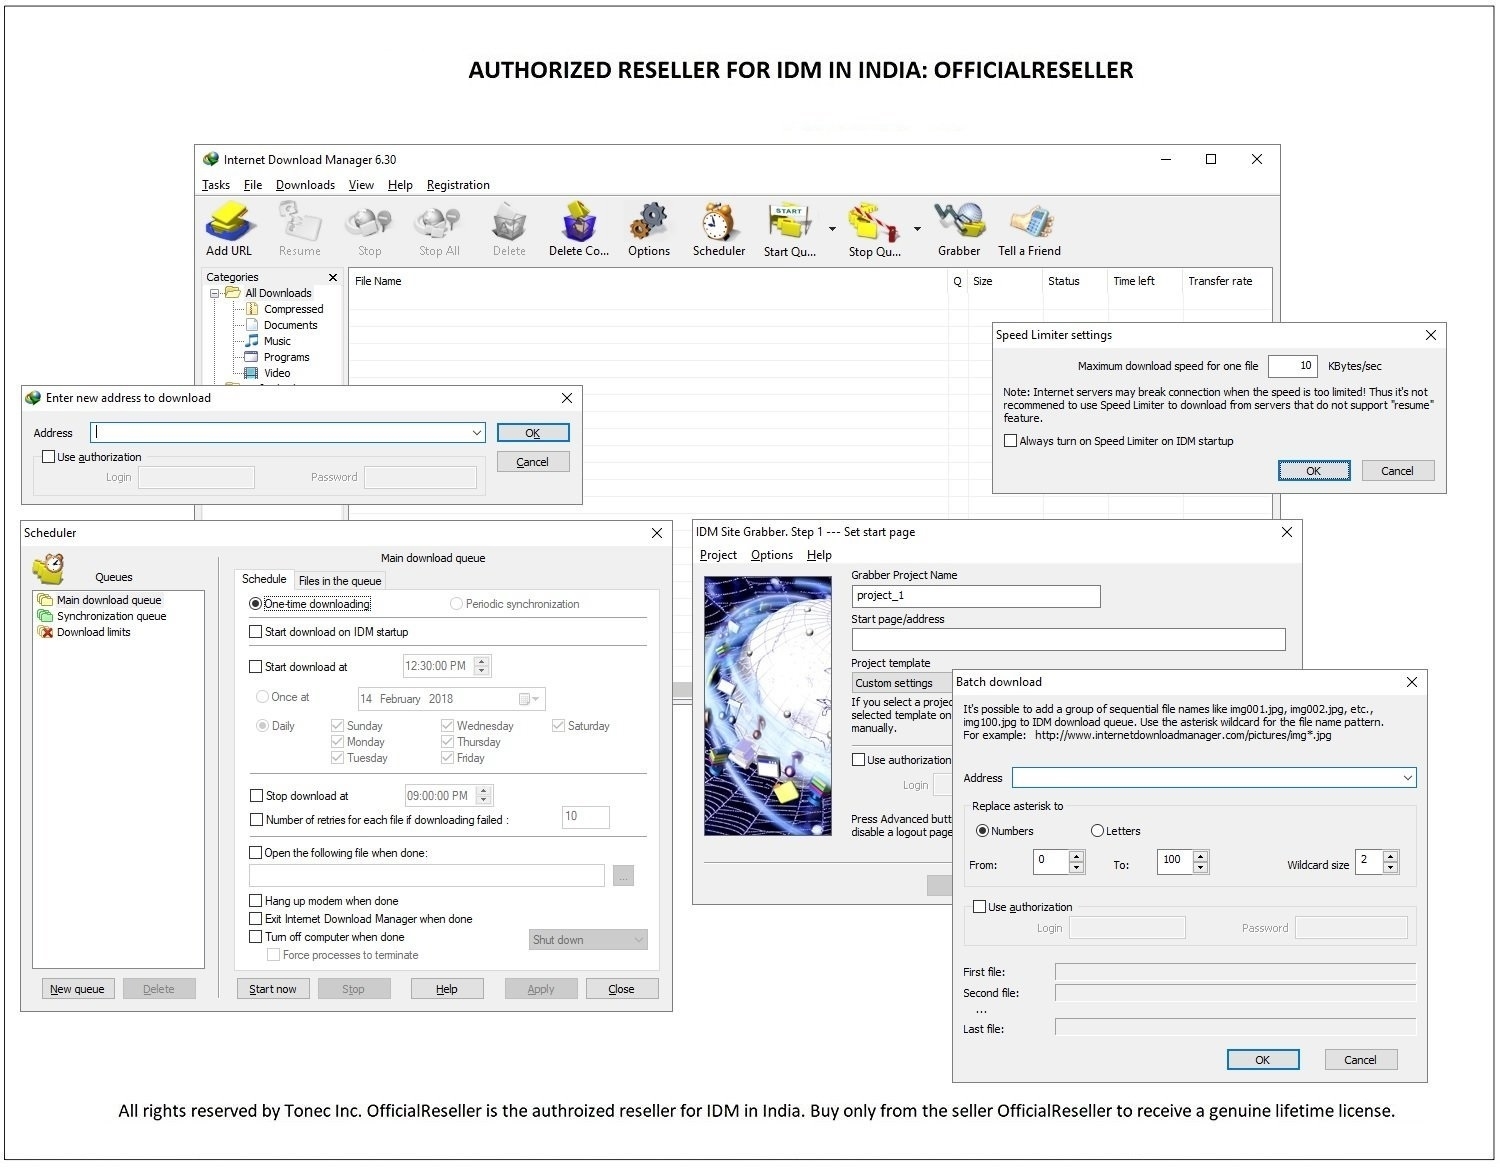The width and height of the screenshot is (1500, 1170).
Task: Close the Categories panel
Action: (x=333, y=277)
